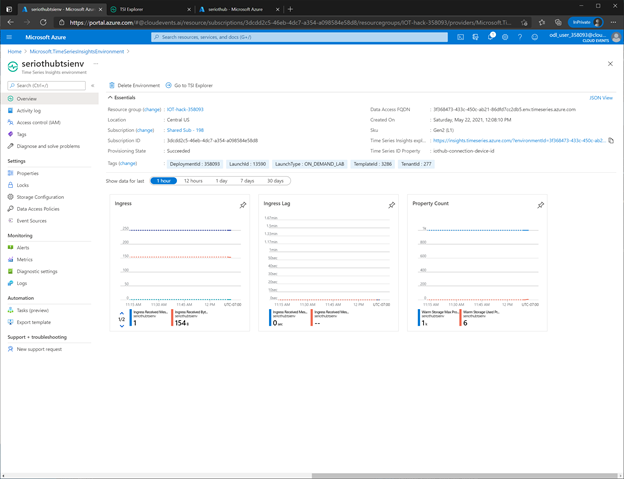Screen dimensions: 624x479
Task: Switch to the TSI Explorer browser tab
Action: click(150, 9)
